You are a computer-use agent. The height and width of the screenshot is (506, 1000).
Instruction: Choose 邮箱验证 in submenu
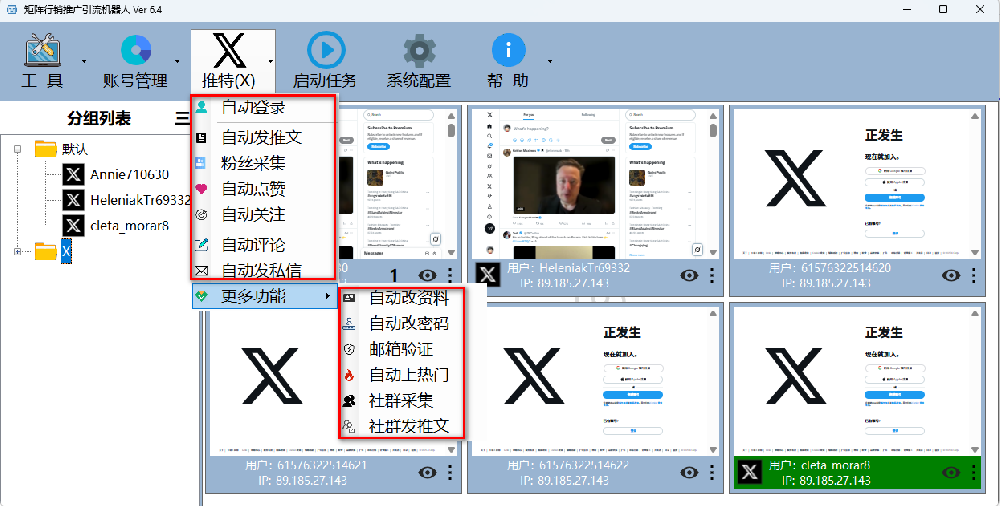[402, 349]
